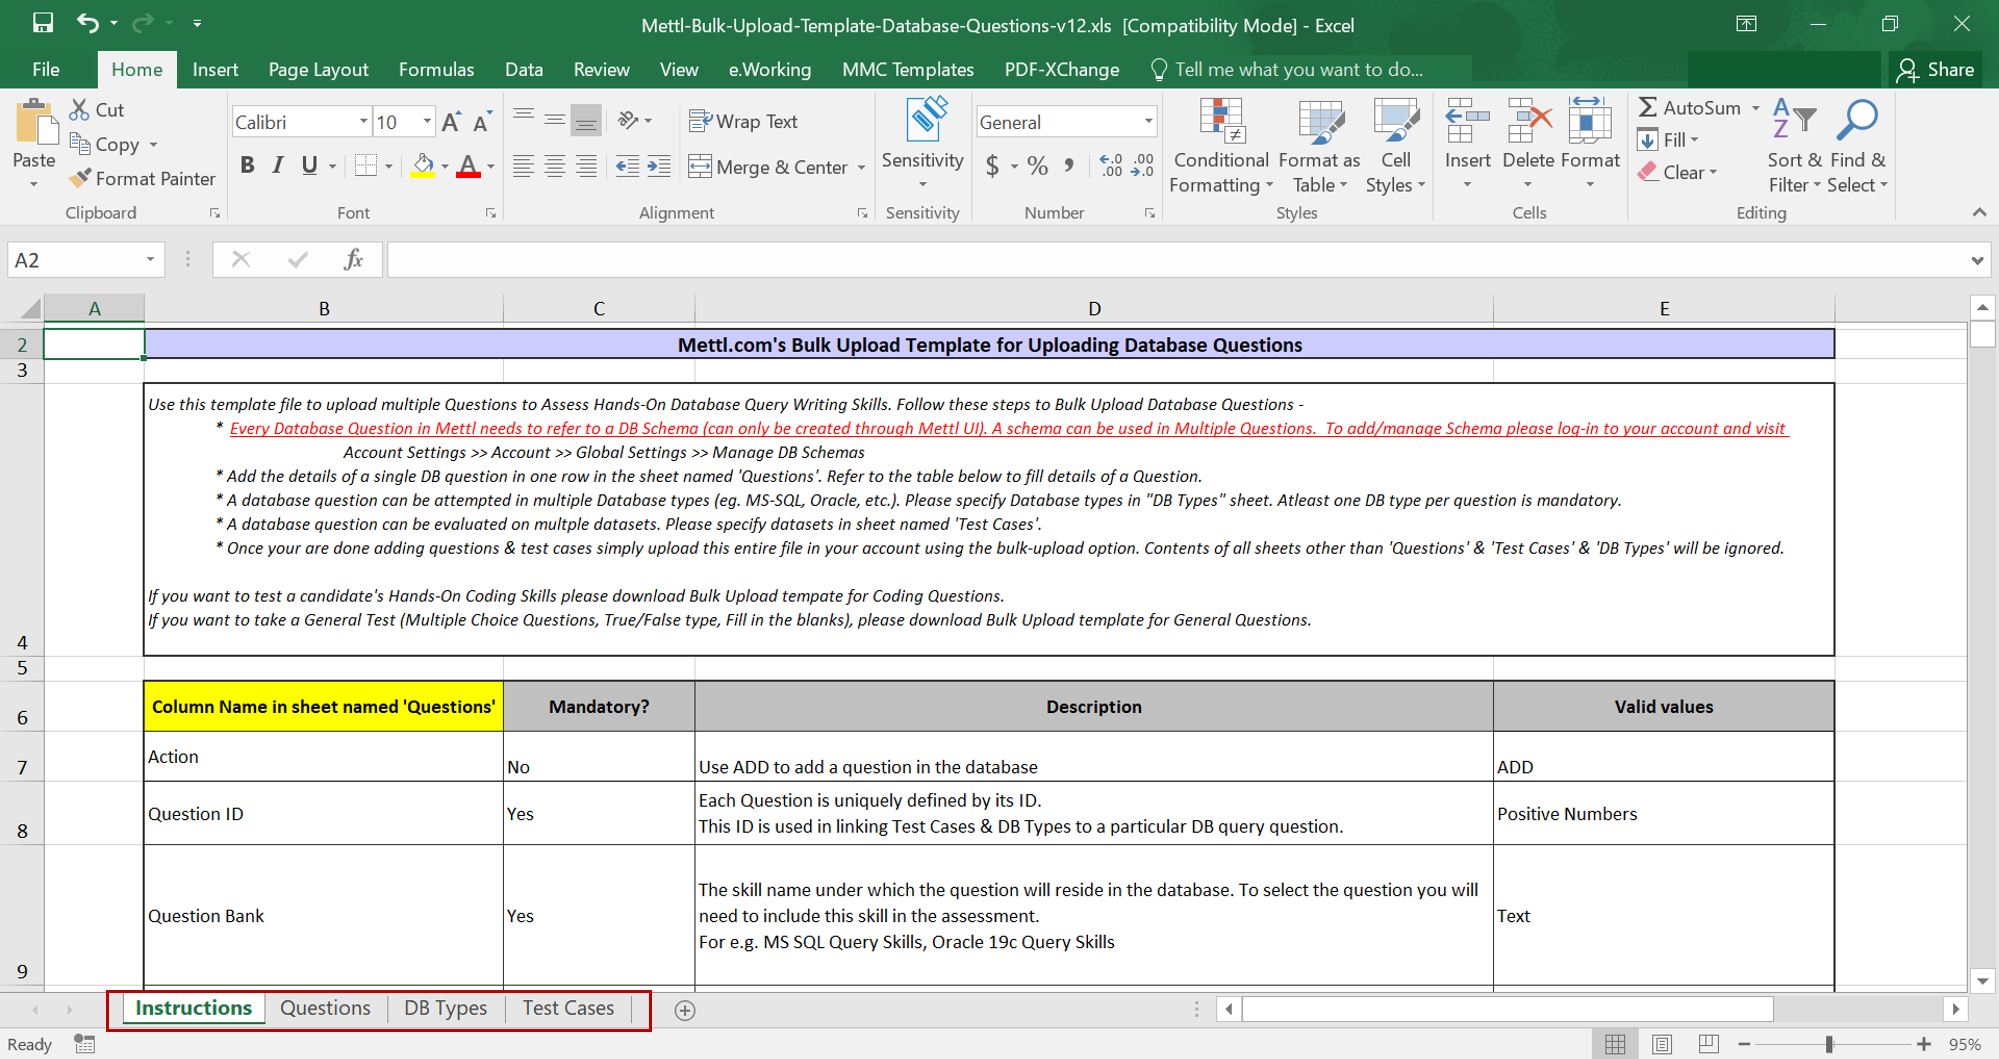
Task: Expand the AutoSum dropdown arrow
Action: (1755, 108)
